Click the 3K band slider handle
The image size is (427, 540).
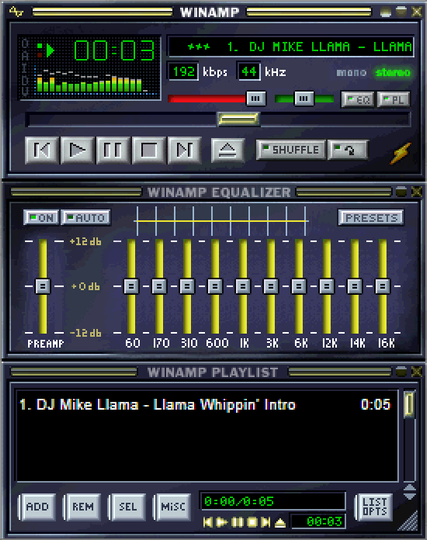(x=271, y=286)
